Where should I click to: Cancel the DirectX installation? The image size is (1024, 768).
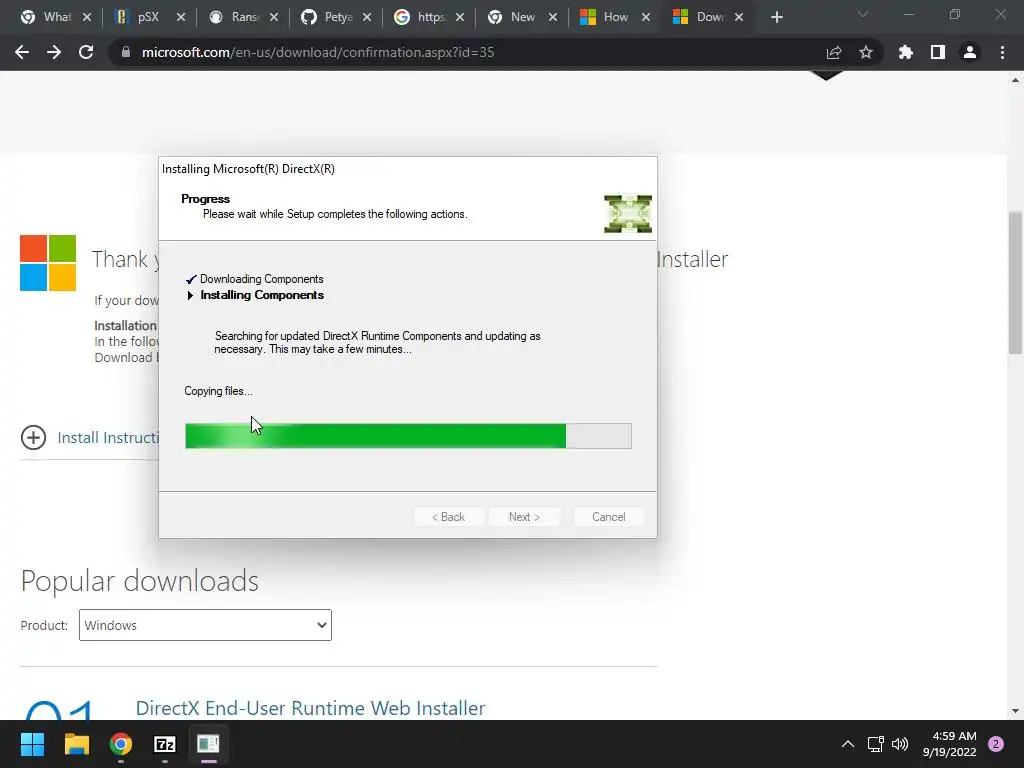pos(609,517)
